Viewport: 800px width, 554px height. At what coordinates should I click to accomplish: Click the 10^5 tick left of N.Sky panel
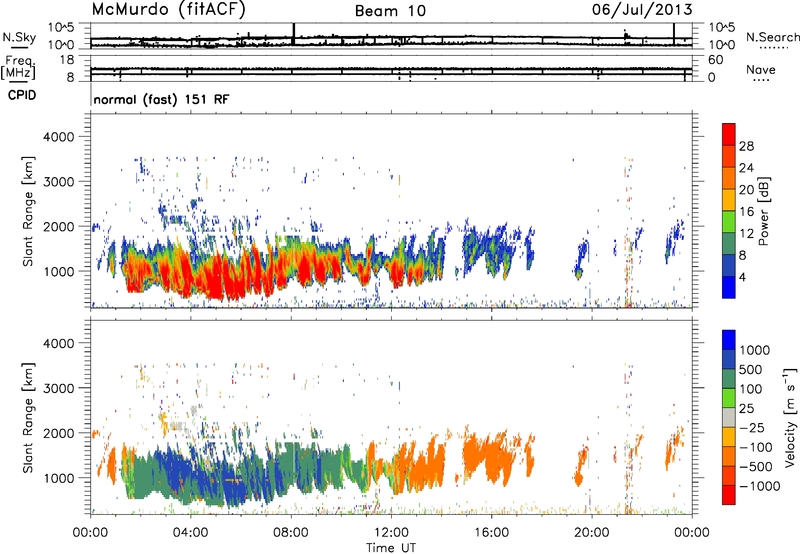[x=61, y=27]
